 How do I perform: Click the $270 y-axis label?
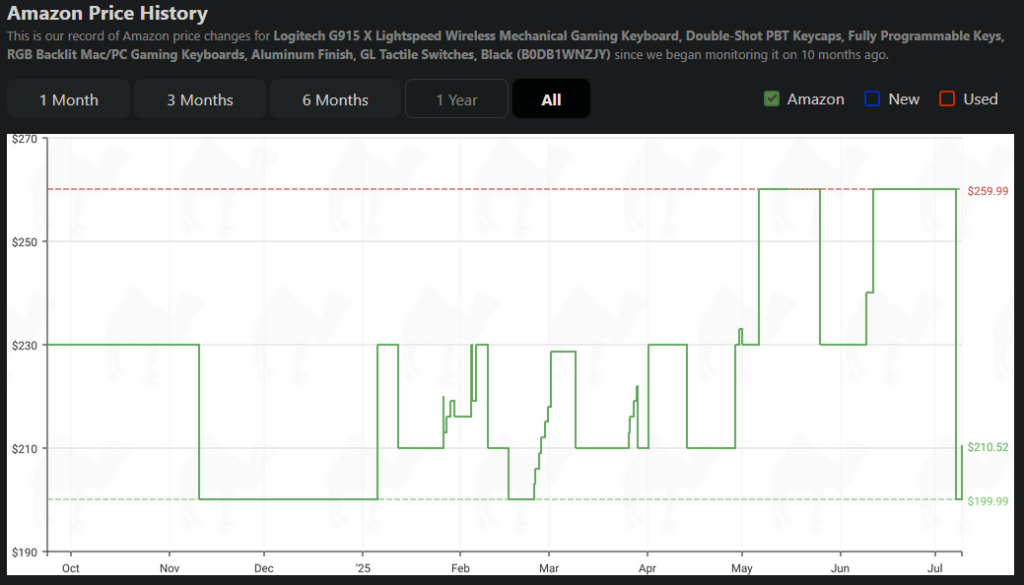[x=25, y=138]
